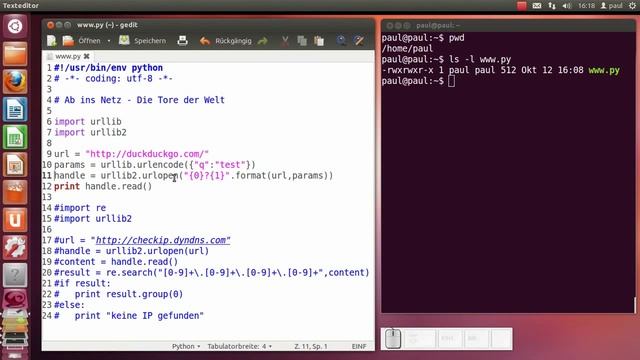Open System Settings from launcher
Image resolution: width=640 pixels, height=360 pixels.
[15, 248]
